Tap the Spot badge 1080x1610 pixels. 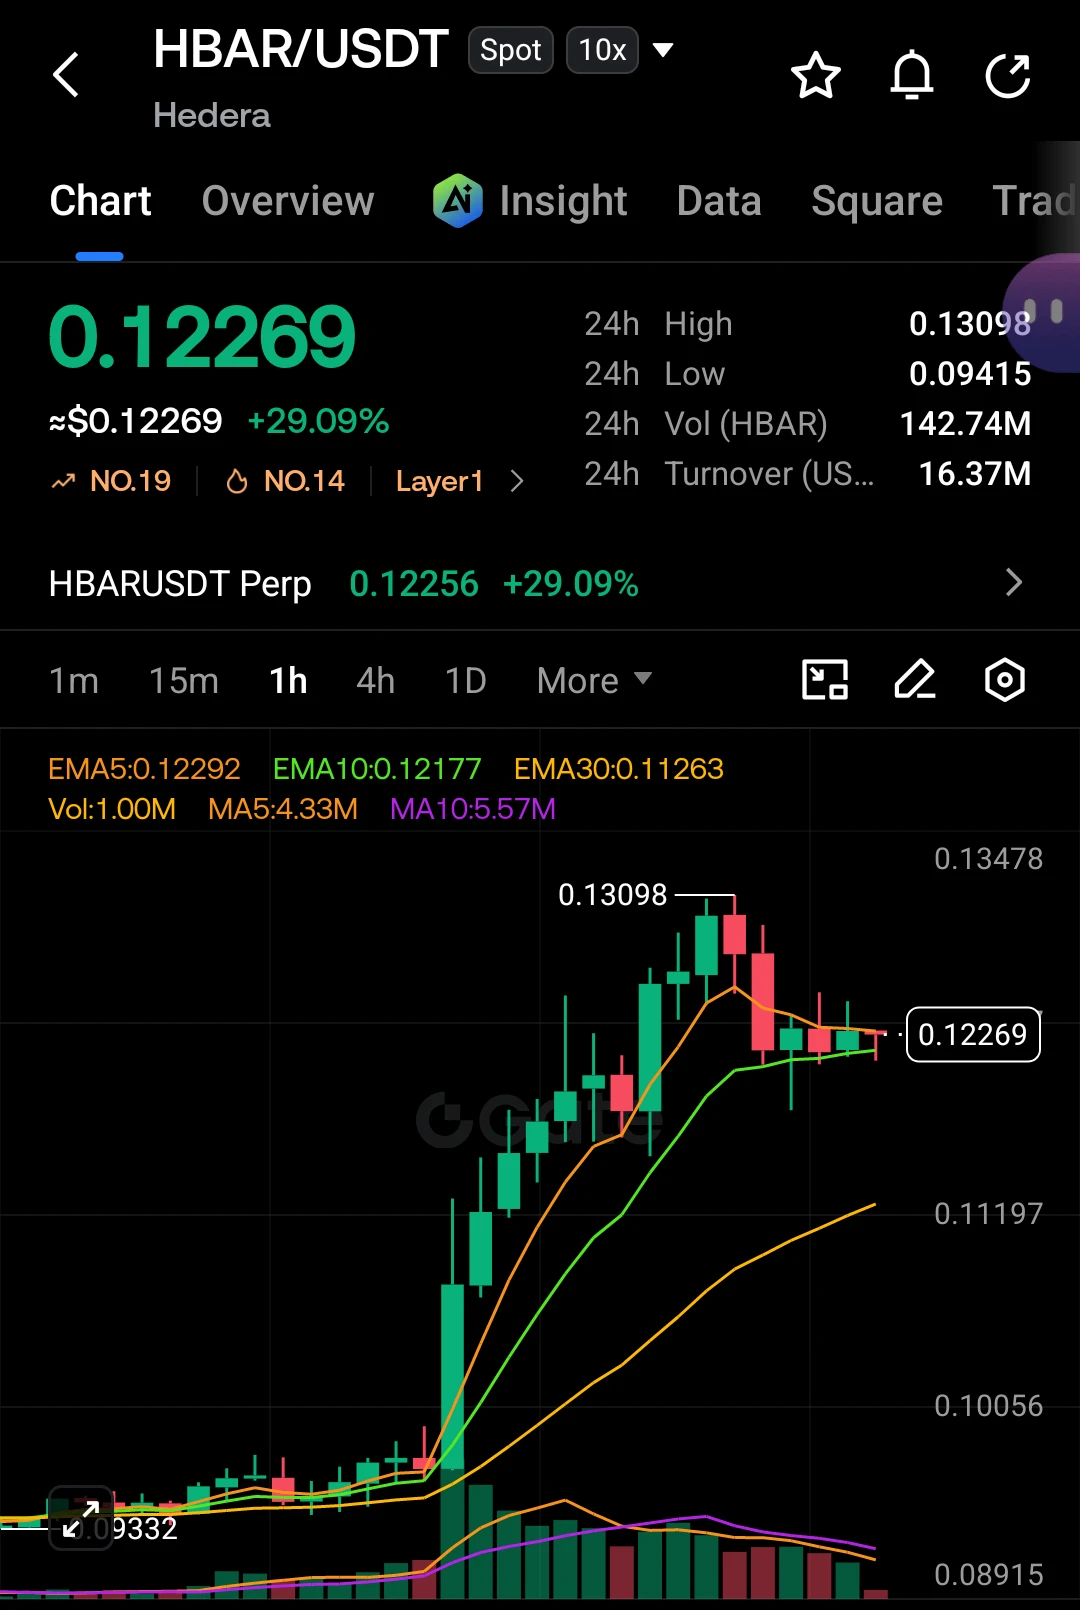510,50
